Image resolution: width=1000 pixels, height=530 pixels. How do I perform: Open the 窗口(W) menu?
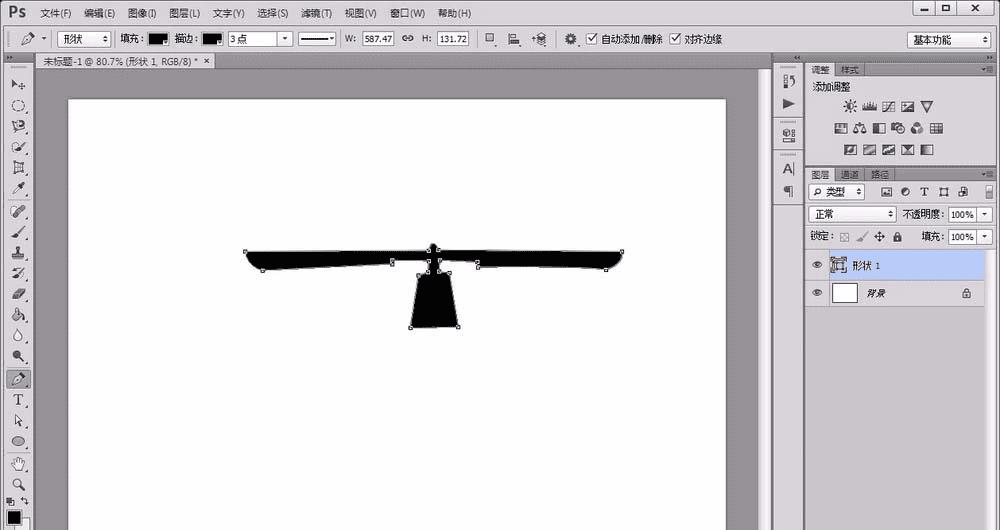pyautogui.click(x=408, y=13)
